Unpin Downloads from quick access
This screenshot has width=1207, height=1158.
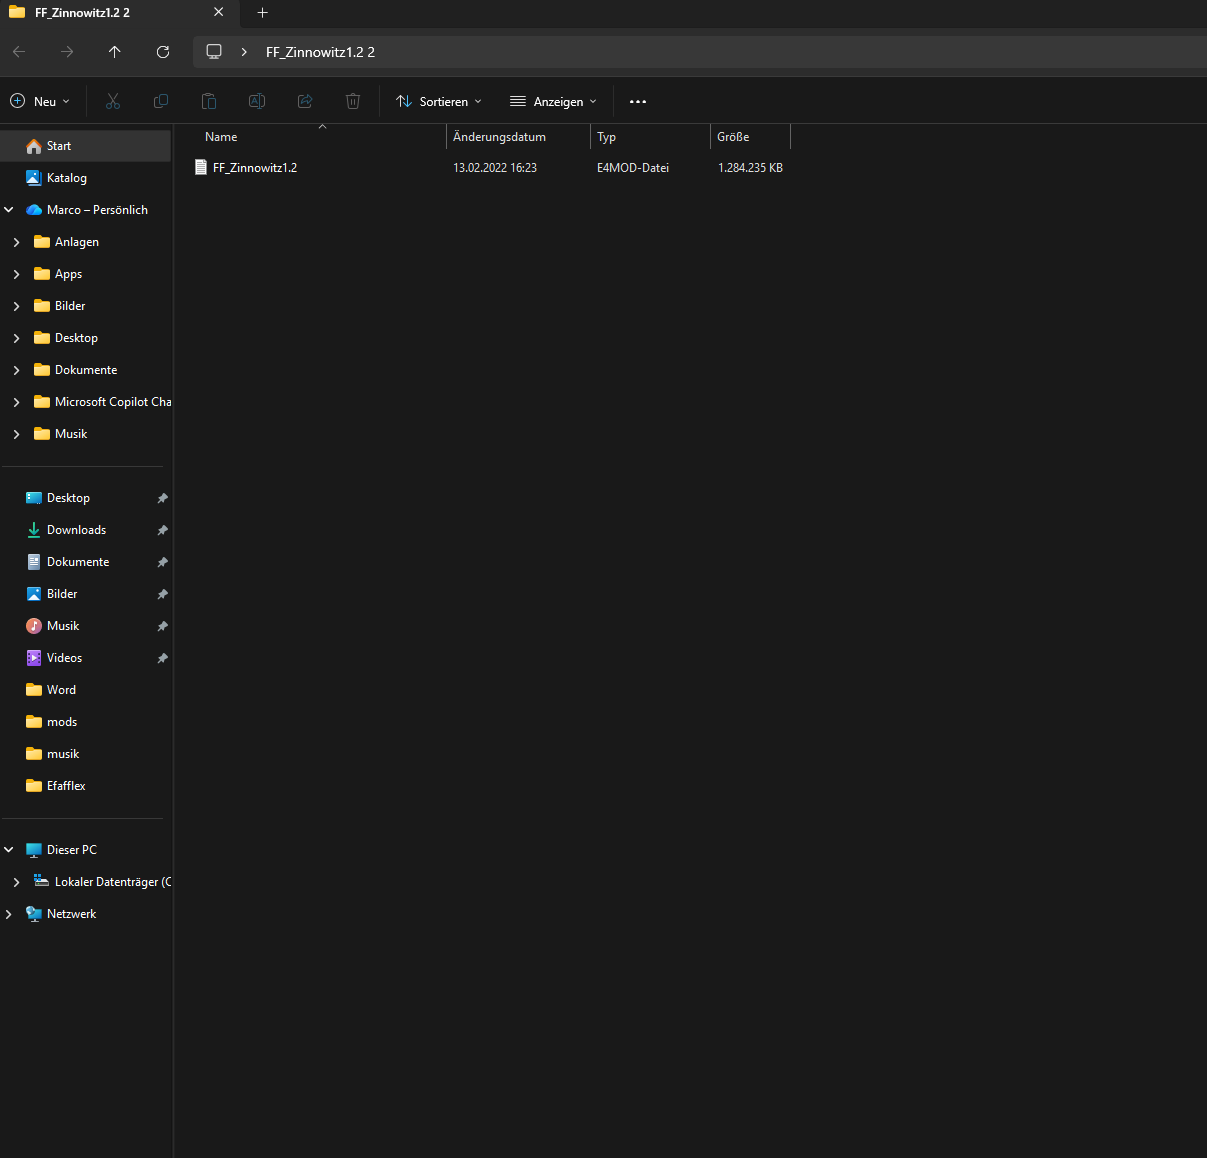pos(162,530)
